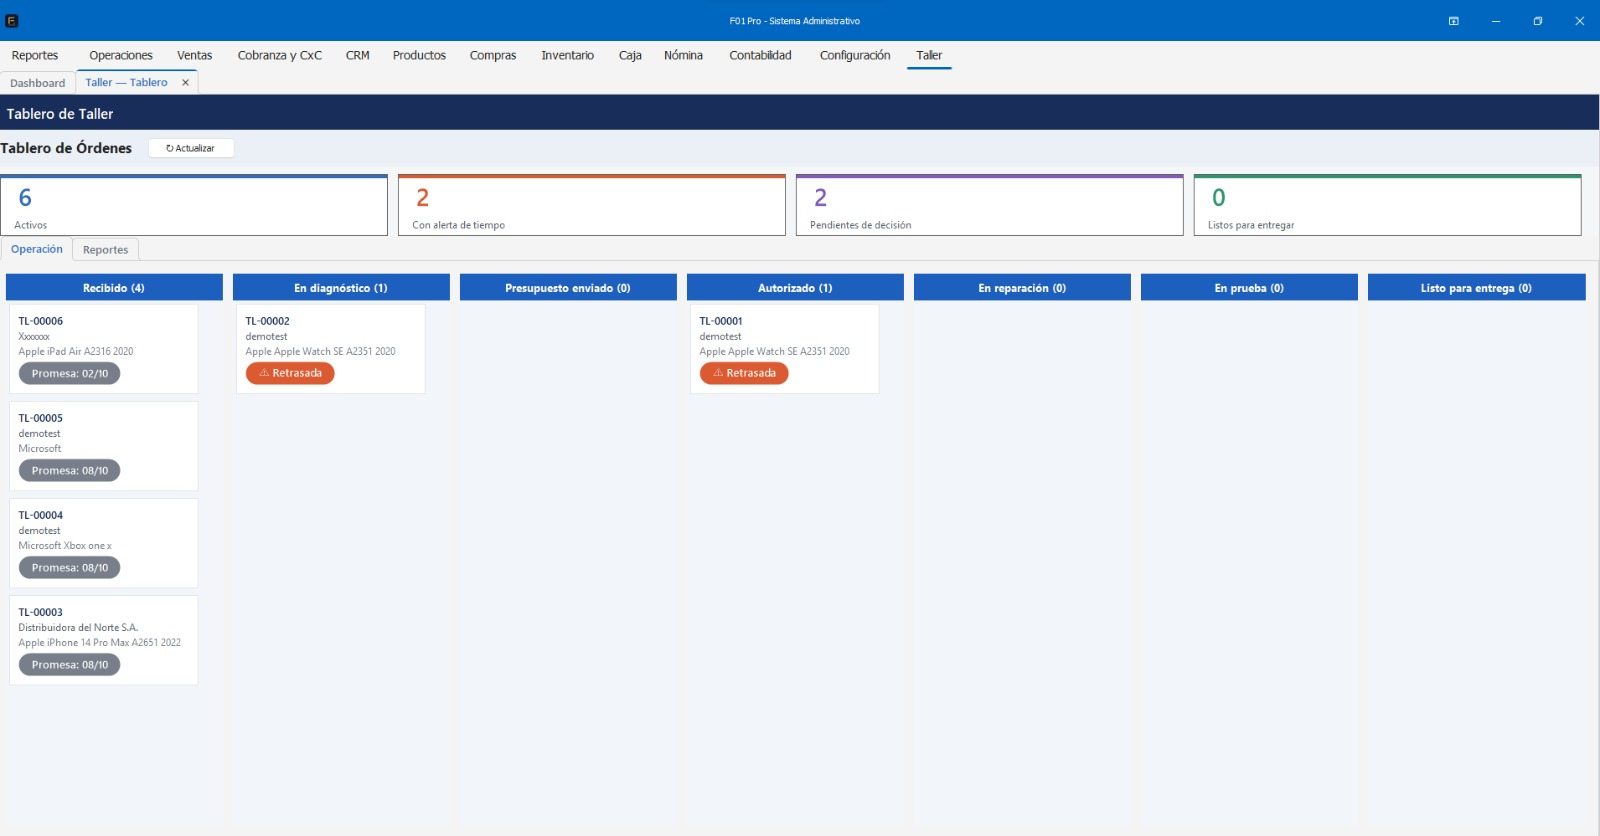Click the En reparación (0) column header

(x=1022, y=288)
